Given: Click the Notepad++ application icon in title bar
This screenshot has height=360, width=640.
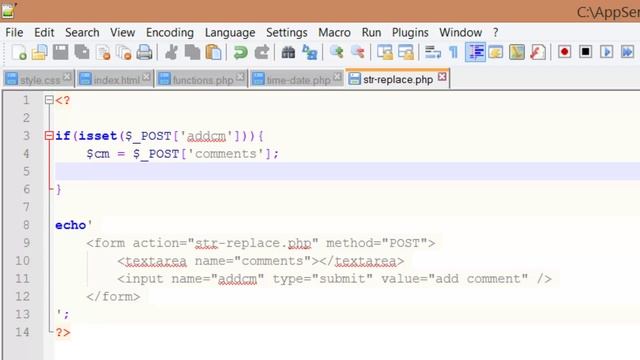Looking at the screenshot, I should point(8,10).
